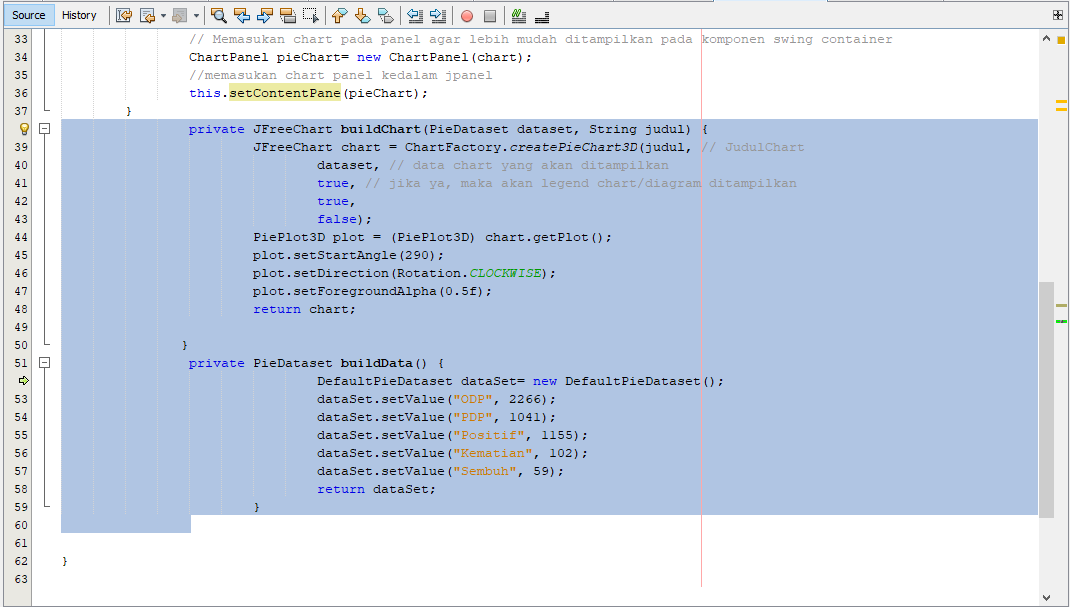
Task: Collapse the buildData method fold
Action: click(44, 363)
